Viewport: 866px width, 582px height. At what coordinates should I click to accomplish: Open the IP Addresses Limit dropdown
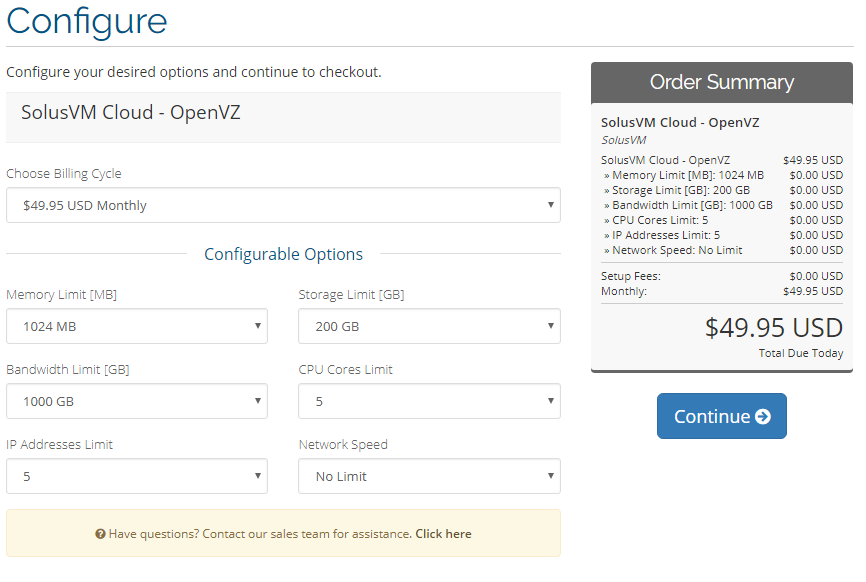137,476
